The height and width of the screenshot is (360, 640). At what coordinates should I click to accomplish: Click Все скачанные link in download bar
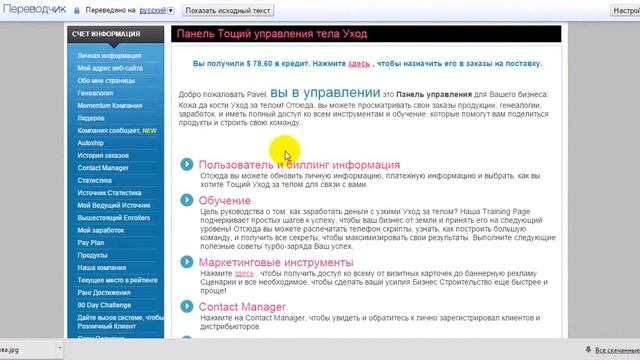pos(618,350)
